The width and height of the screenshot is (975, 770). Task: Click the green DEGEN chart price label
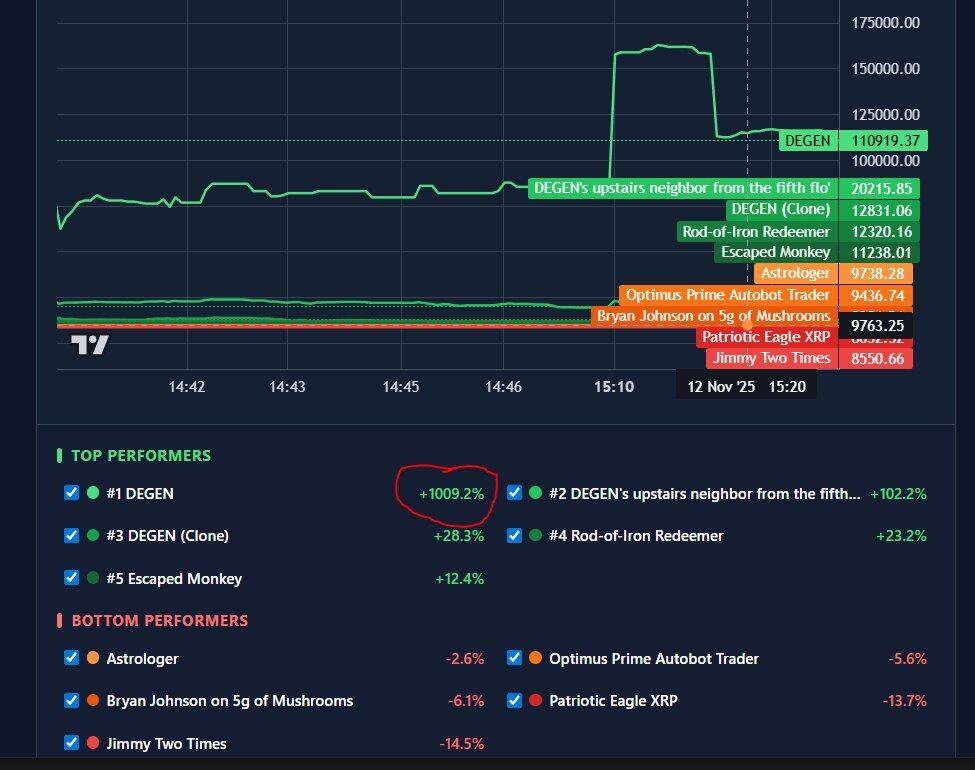807,141
